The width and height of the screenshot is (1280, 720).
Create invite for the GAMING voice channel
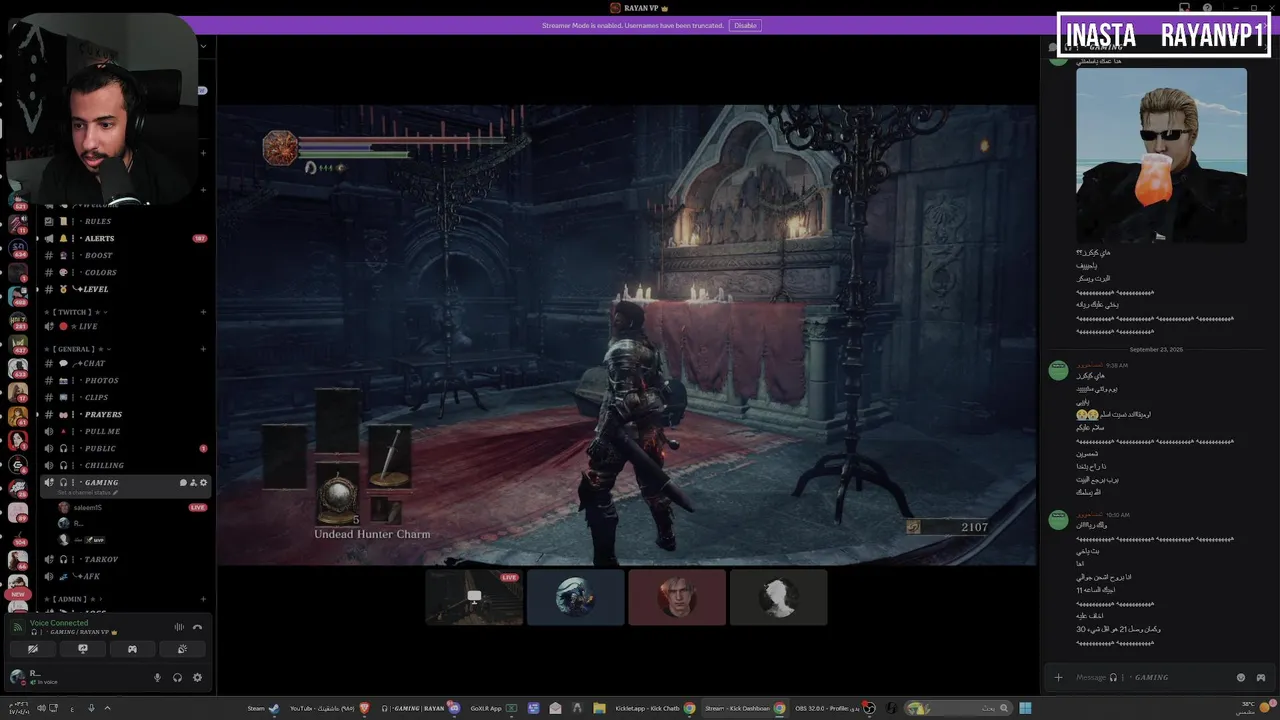coord(193,483)
